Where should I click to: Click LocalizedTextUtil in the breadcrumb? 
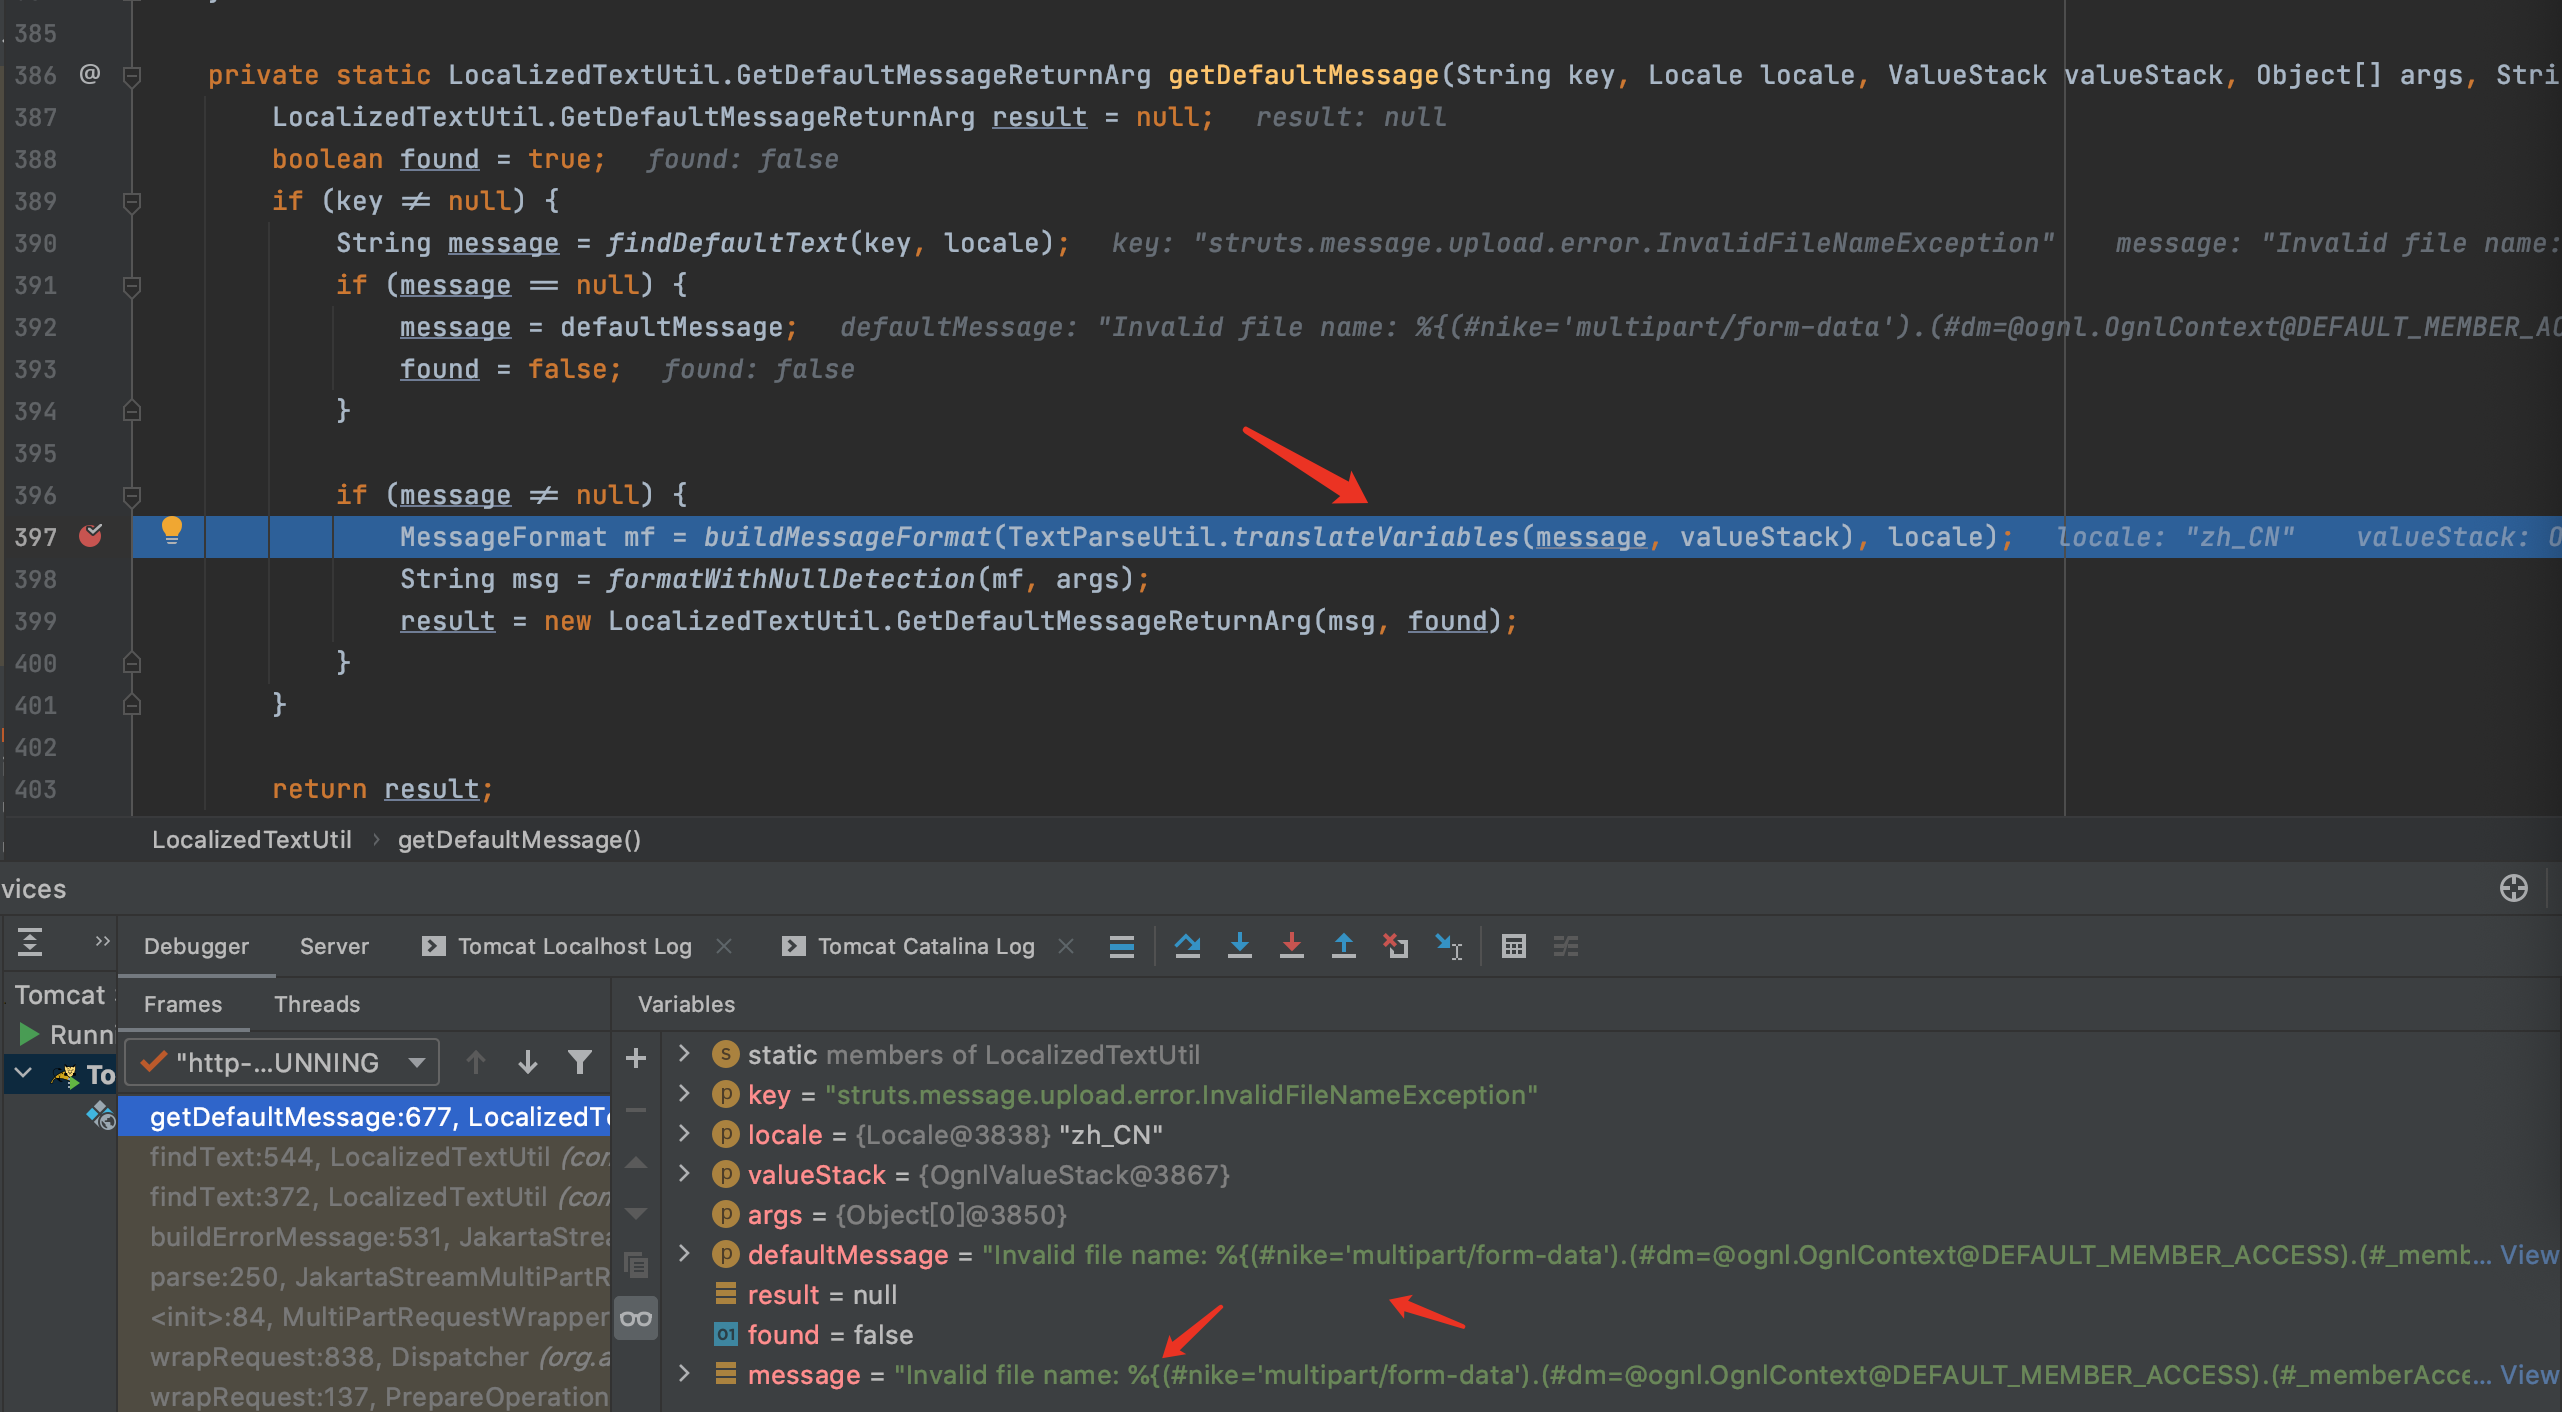252,840
